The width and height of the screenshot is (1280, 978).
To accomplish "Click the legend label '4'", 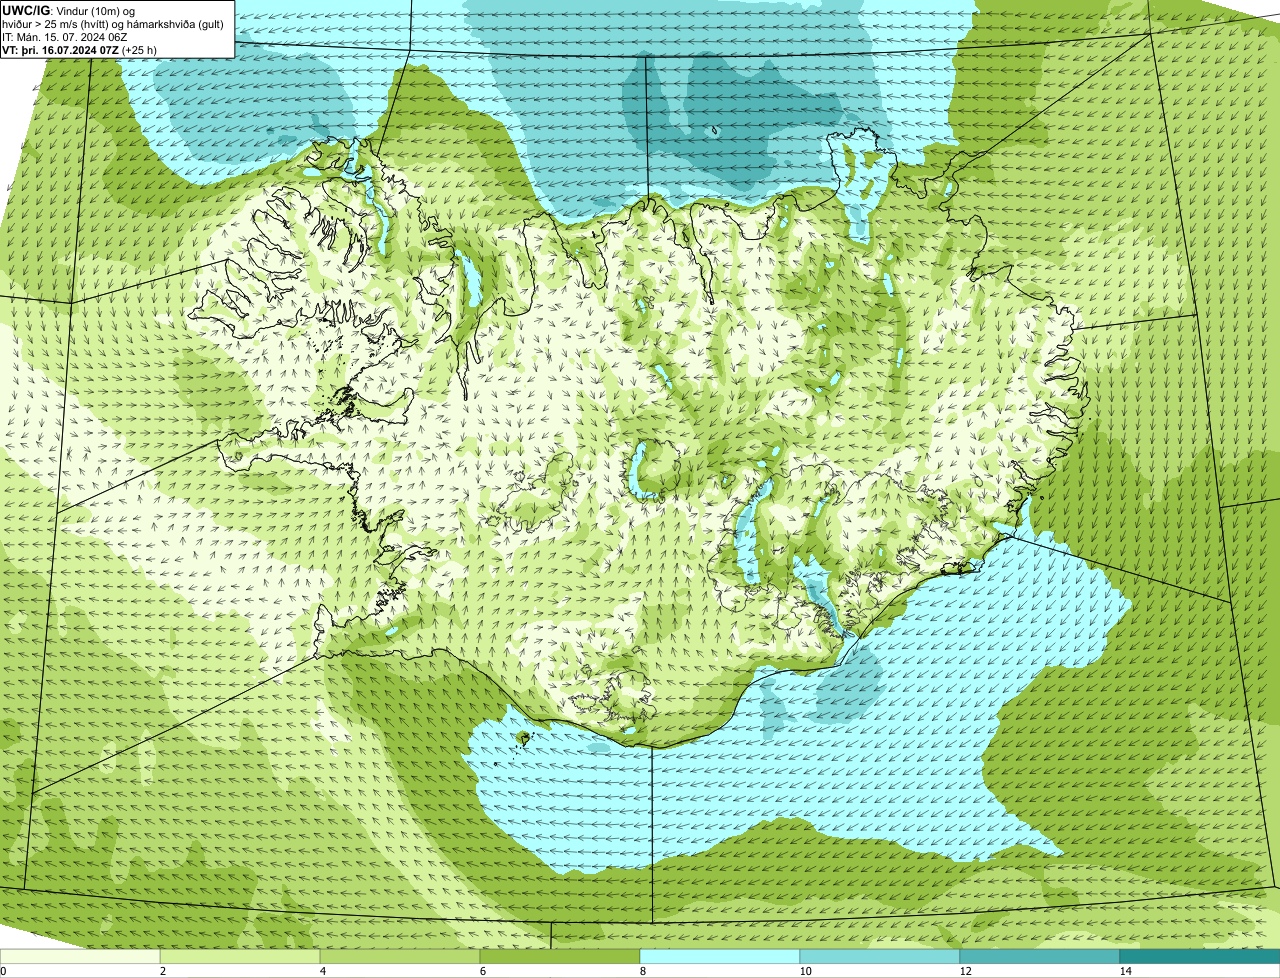I will [322, 971].
